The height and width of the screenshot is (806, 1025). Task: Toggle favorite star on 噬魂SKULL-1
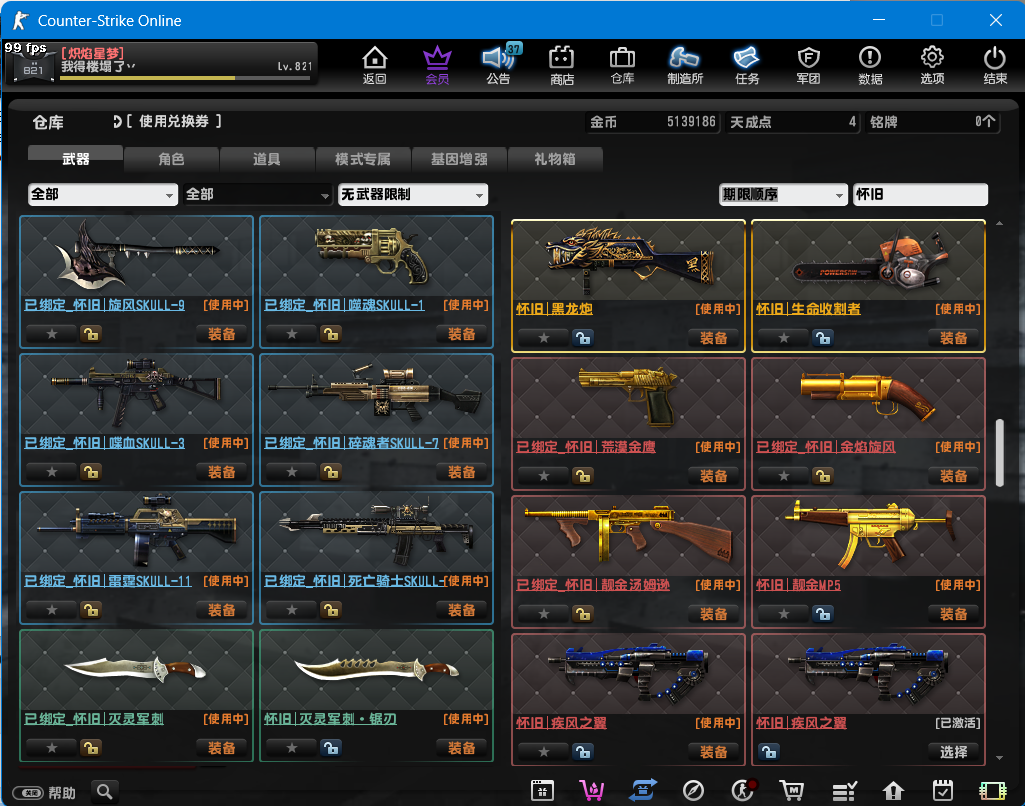coord(292,334)
